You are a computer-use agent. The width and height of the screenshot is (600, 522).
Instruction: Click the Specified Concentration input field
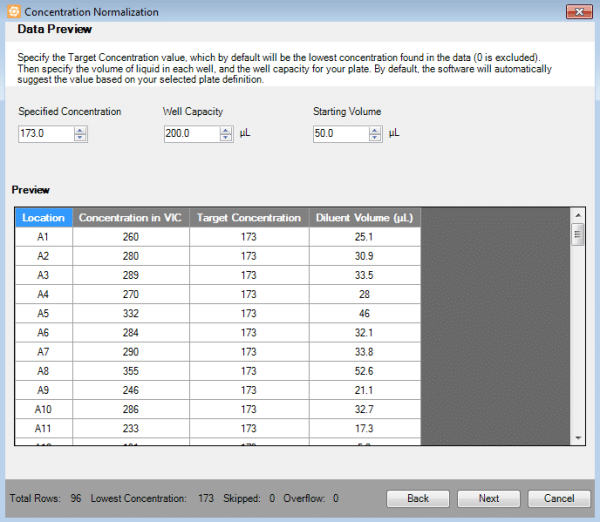click(46, 134)
